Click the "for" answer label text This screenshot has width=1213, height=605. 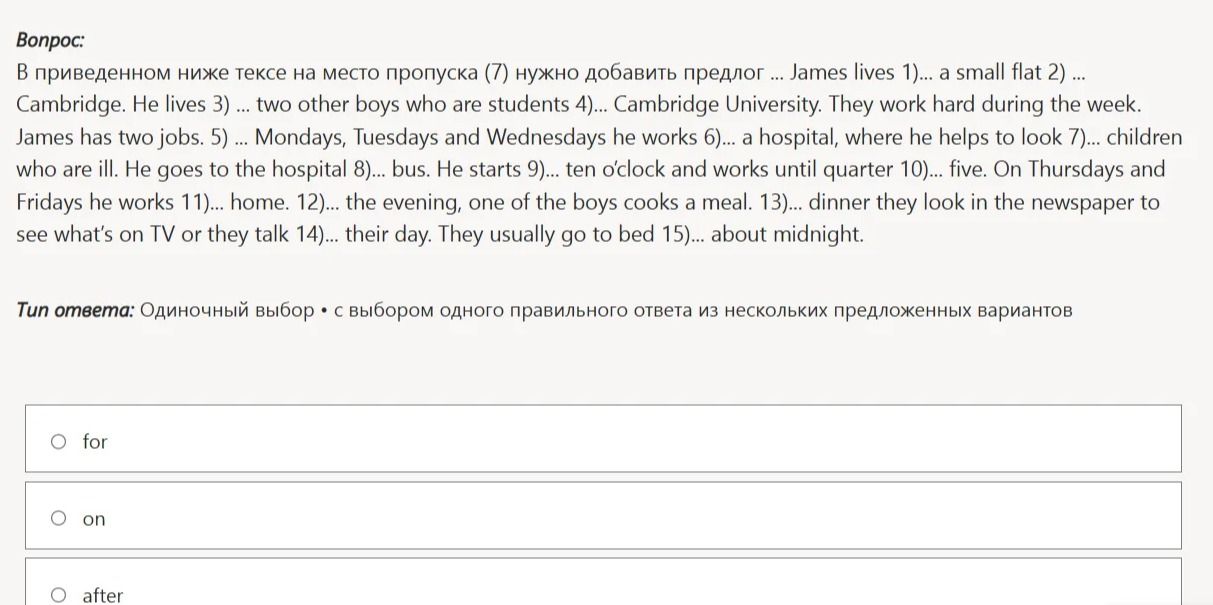[95, 441]
